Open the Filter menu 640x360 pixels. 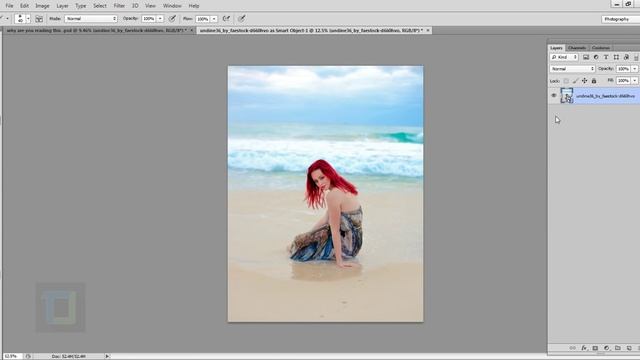coord(119,6)
